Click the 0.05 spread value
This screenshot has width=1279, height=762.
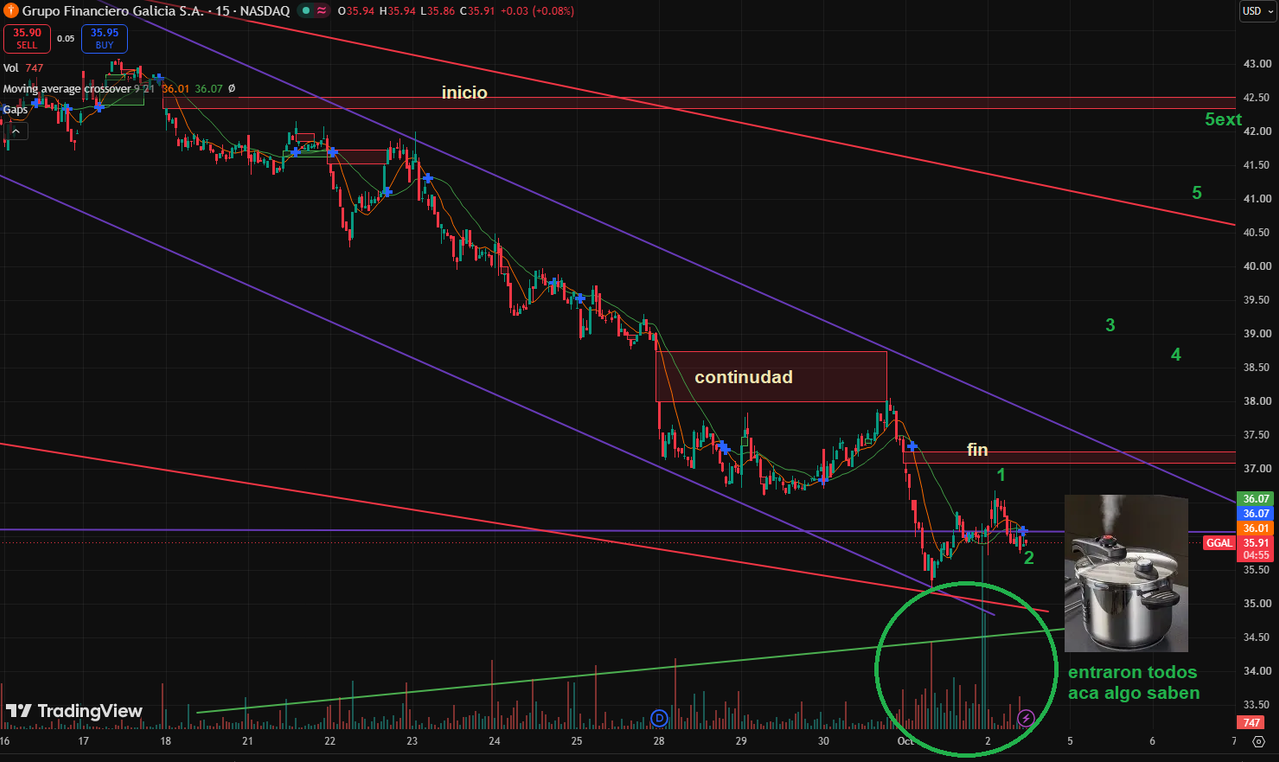(x=65, y=39)
